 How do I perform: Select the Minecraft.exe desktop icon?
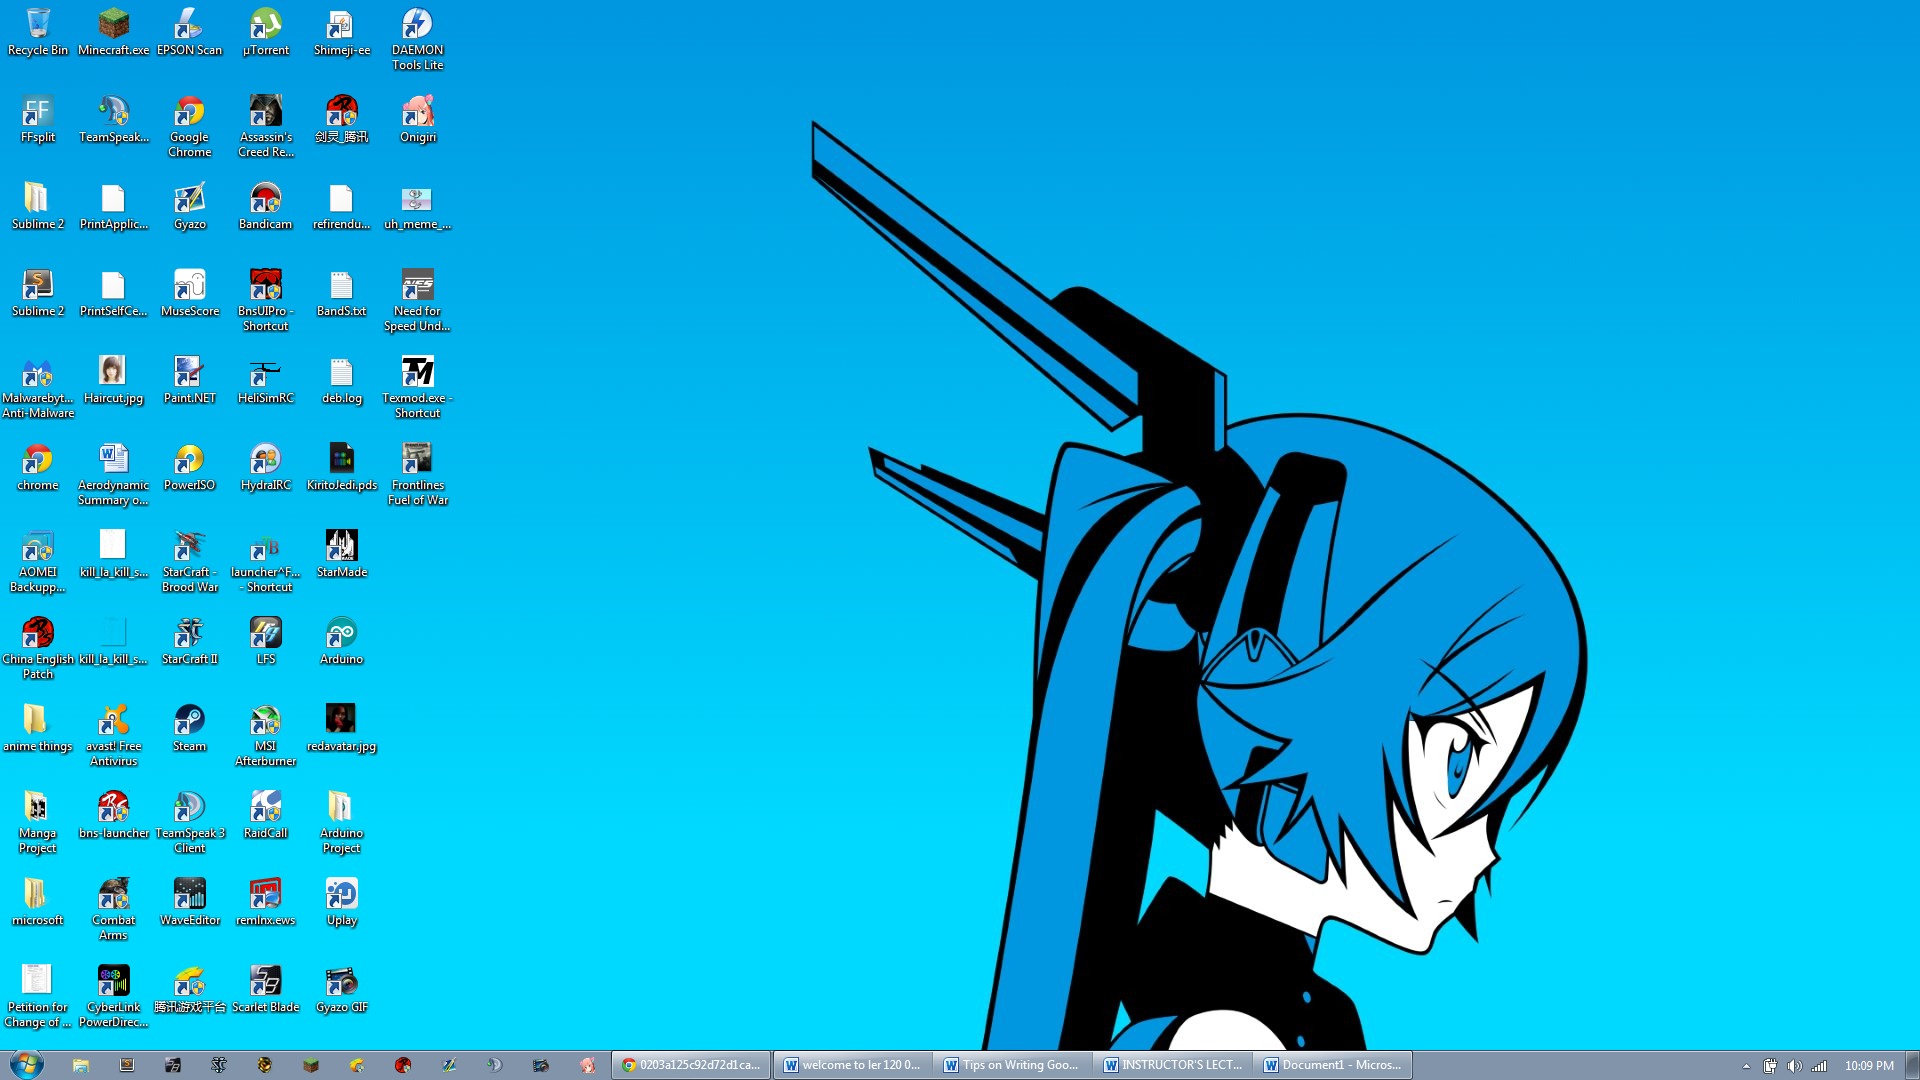pos(114,32)
